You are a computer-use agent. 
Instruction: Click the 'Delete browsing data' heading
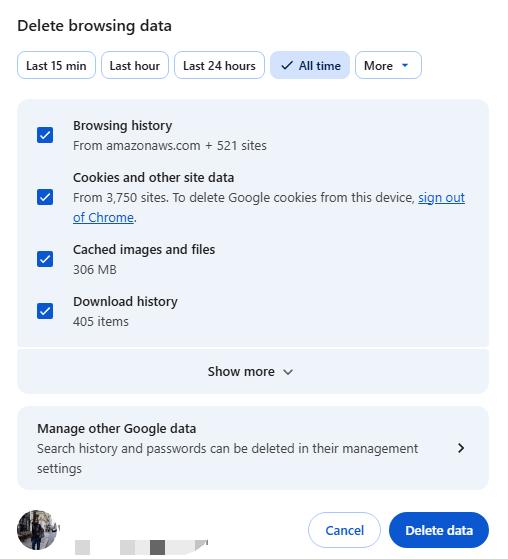(x=94, y=26)
